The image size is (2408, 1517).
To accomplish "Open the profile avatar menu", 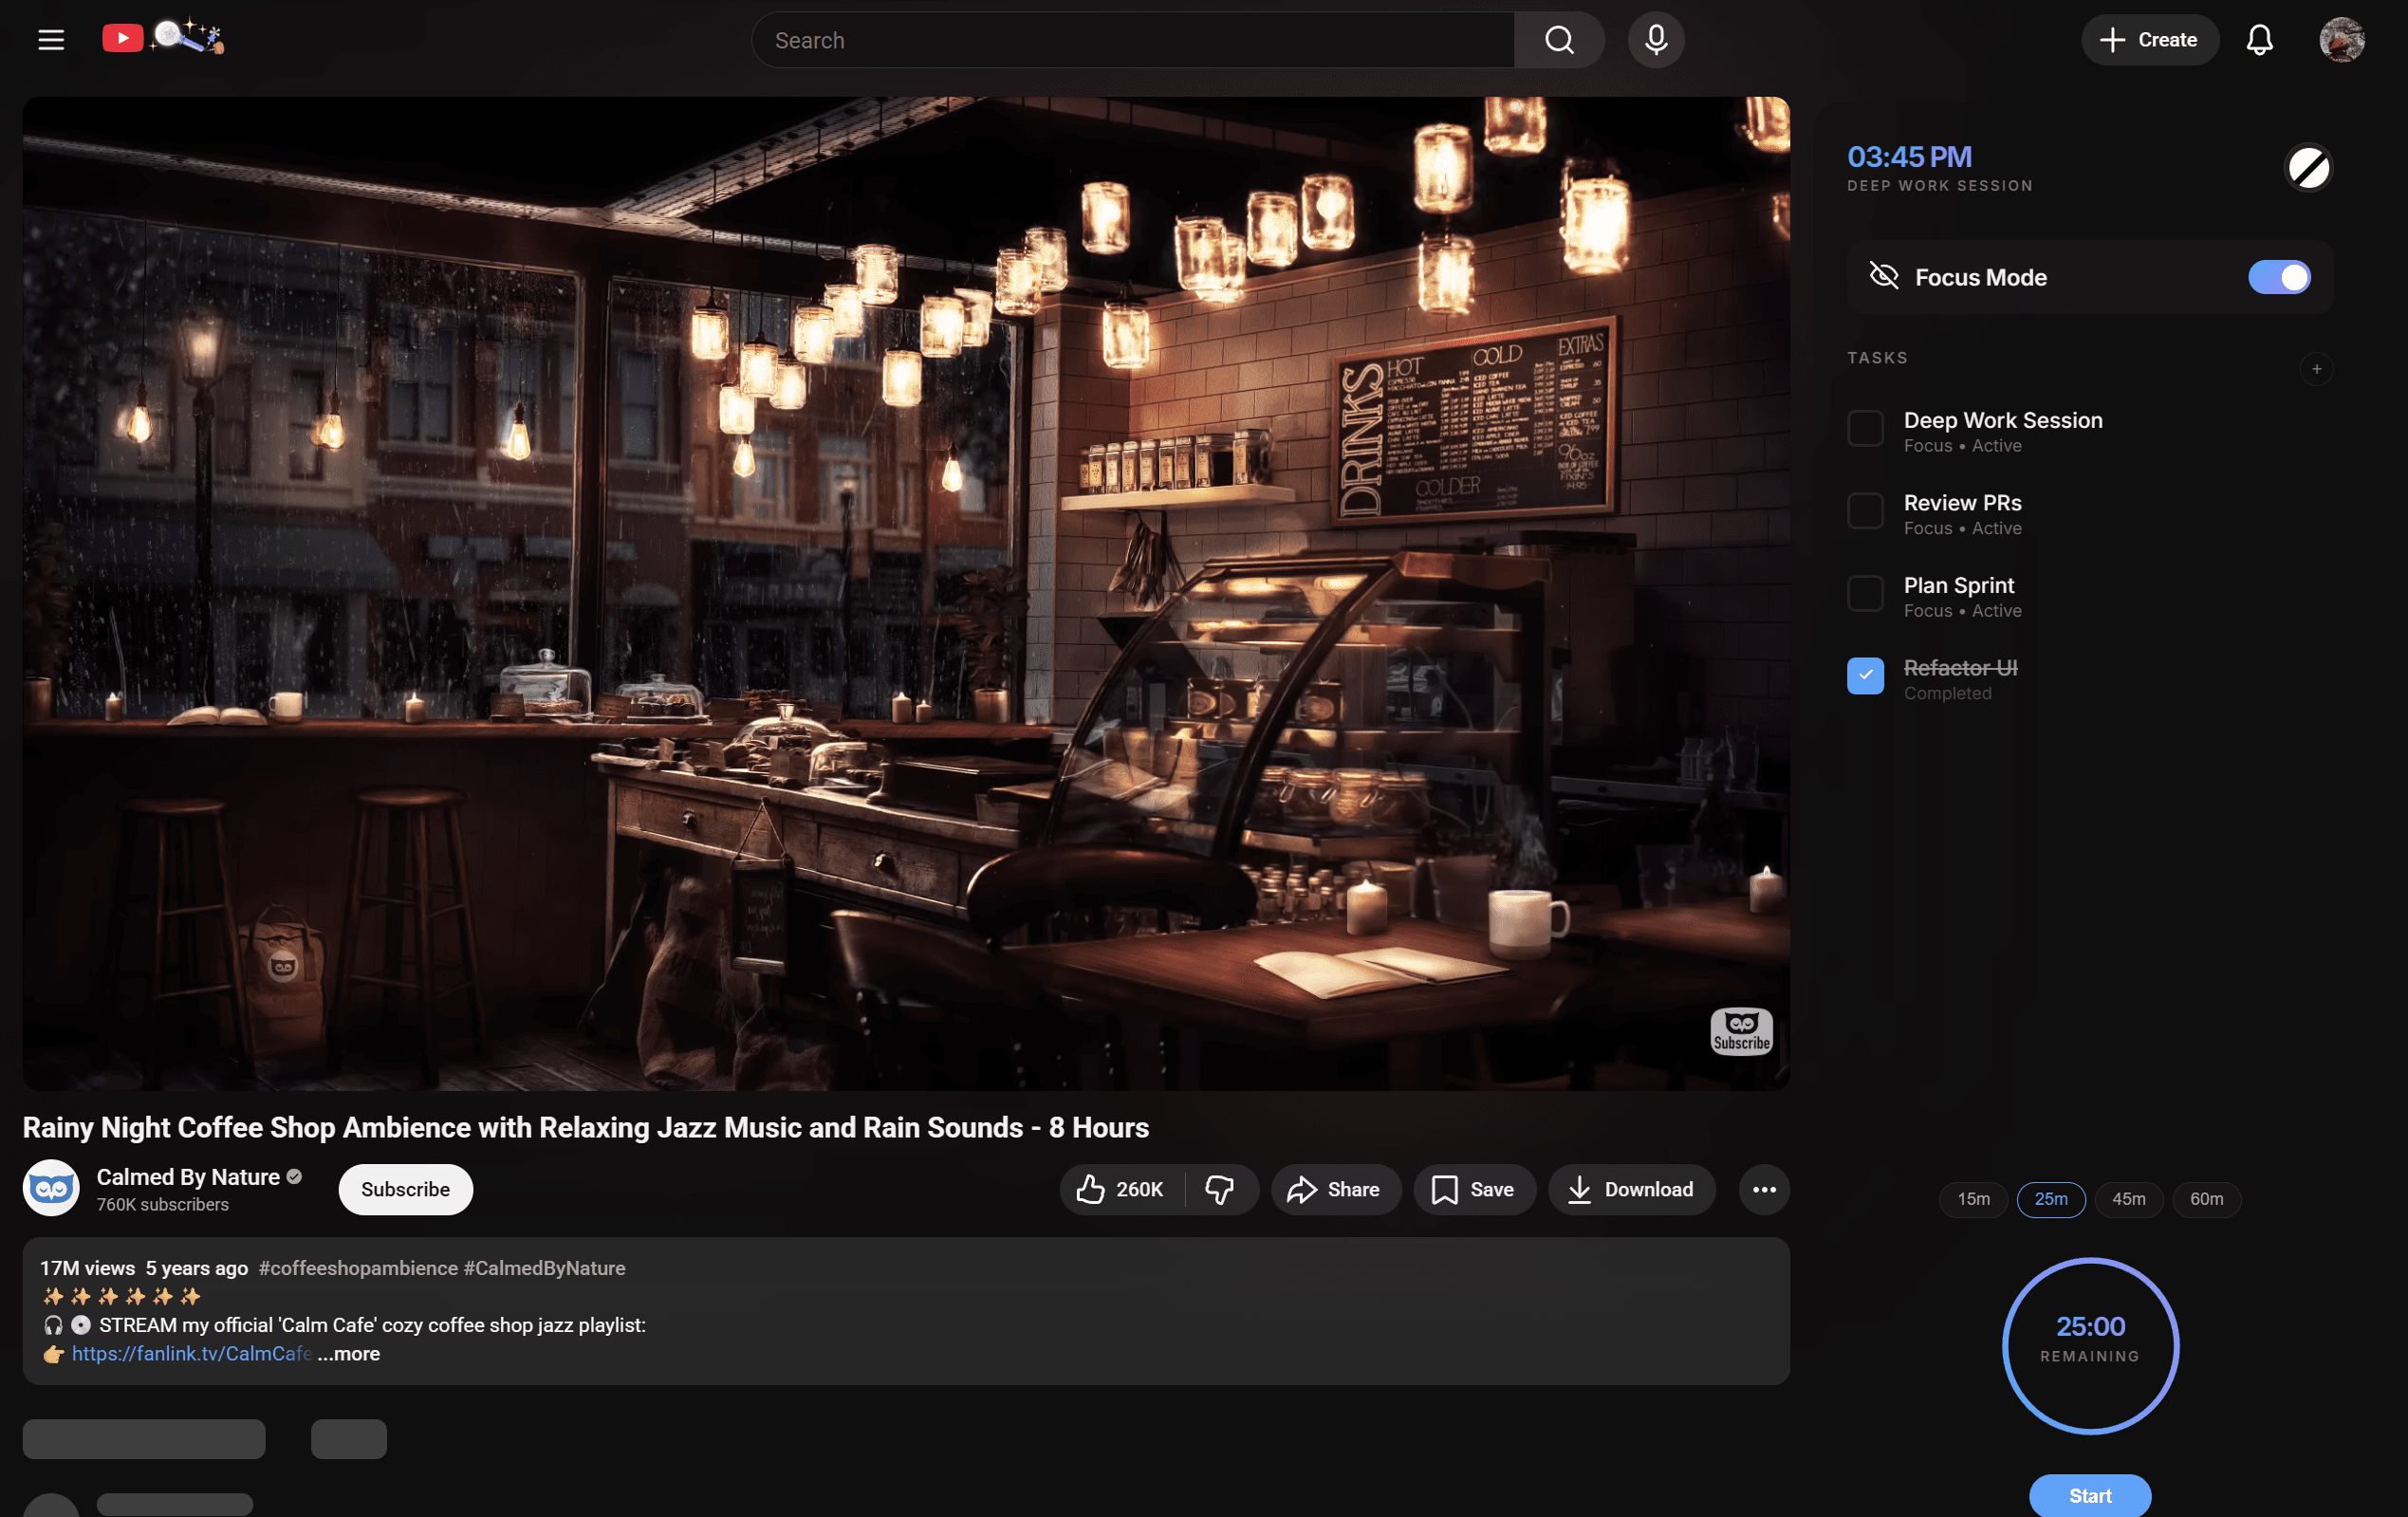I will click(x=2340, y=40).
